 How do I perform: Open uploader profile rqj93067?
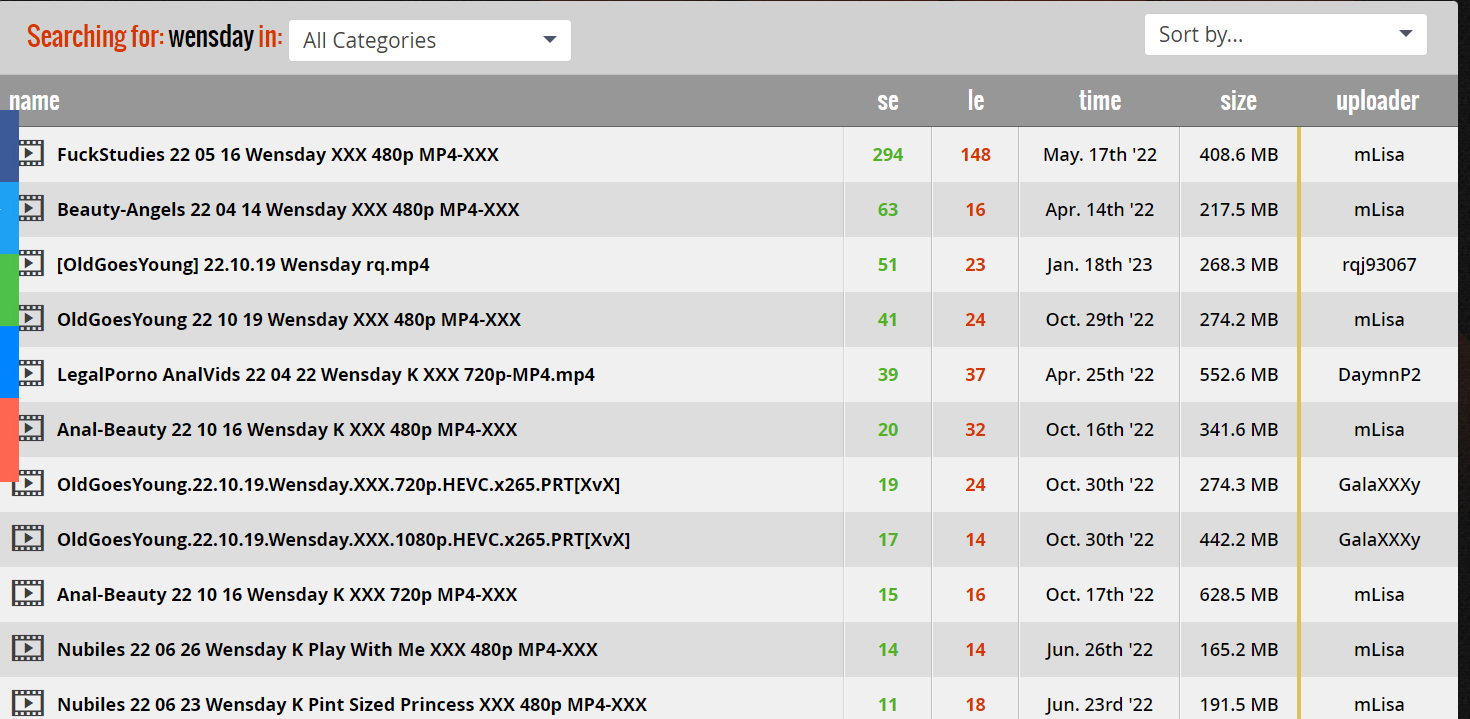[1379, 265]
